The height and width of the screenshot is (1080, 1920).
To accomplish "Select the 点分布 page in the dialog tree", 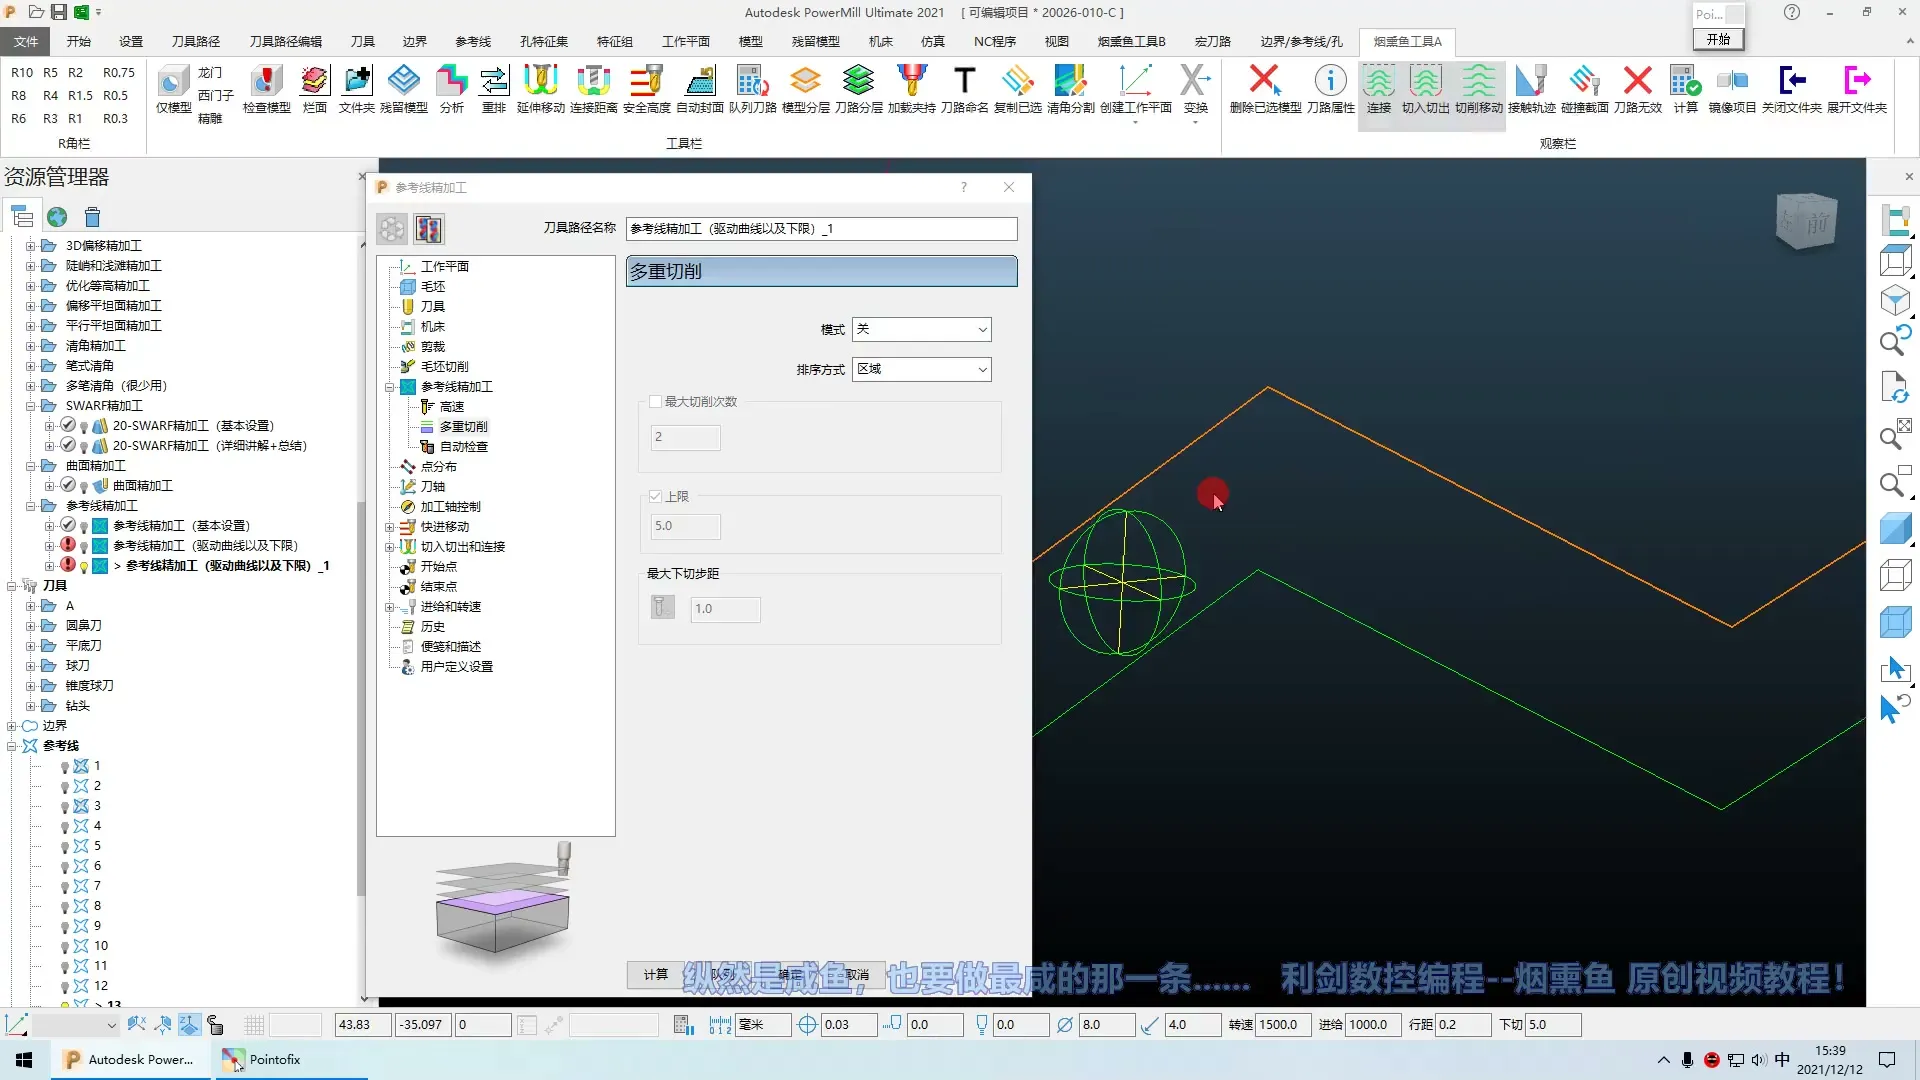I will click(x=438, y=467).
